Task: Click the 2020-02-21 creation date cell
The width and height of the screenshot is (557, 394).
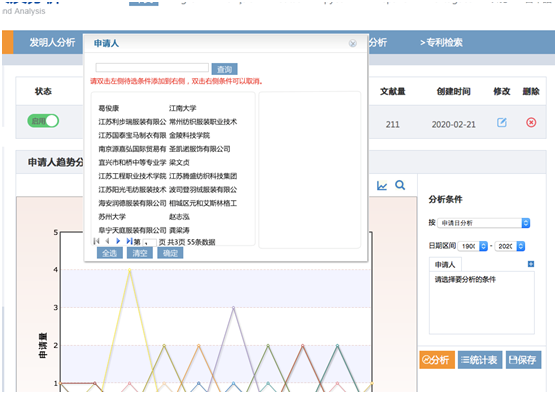Action: pyautogui.click(x=453, y=125)
